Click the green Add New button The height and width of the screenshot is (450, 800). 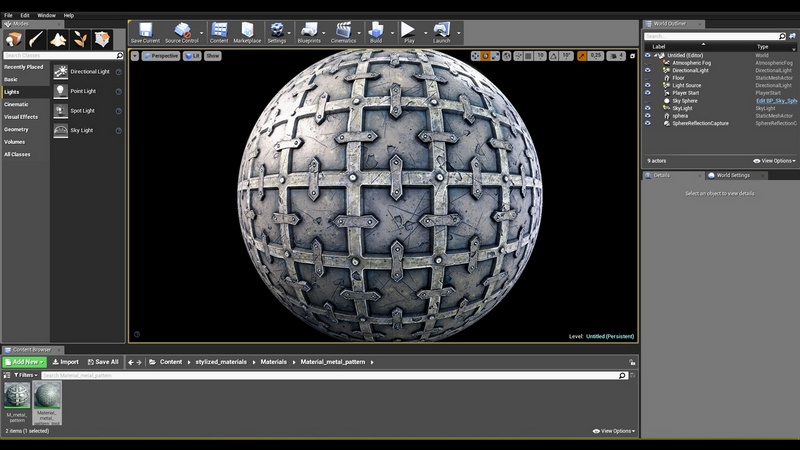(23, 362)
